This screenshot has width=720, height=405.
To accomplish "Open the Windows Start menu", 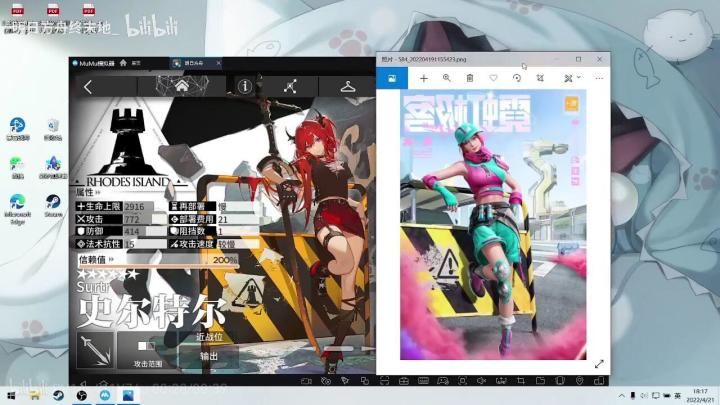I will (x=11, y=395).
